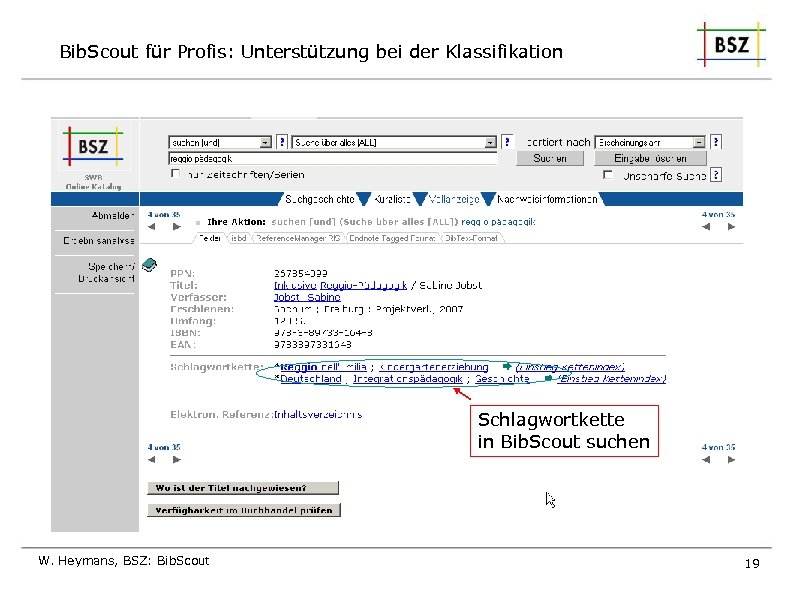Screen dimensions: 794x595
Task: Click the EAN value '9783897331648'
Action: (312, 345)
